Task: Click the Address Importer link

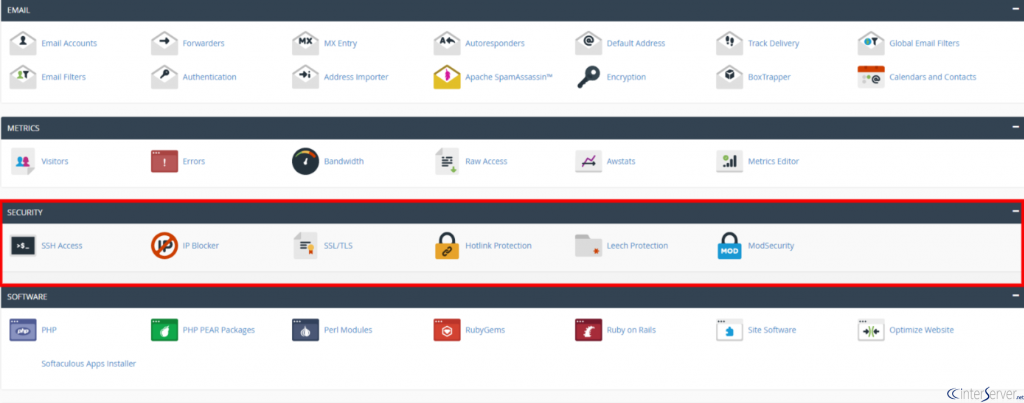Action: (356, 76)
